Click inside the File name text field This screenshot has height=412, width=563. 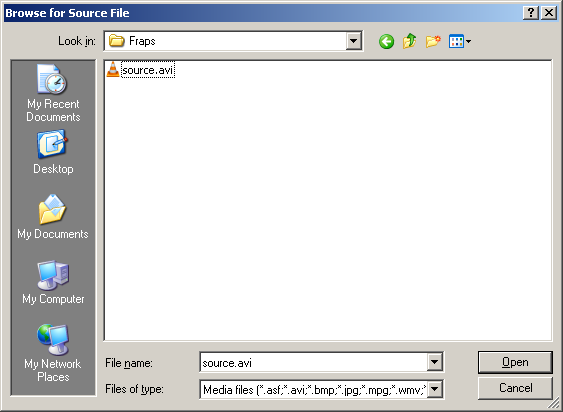click(313, 362)
